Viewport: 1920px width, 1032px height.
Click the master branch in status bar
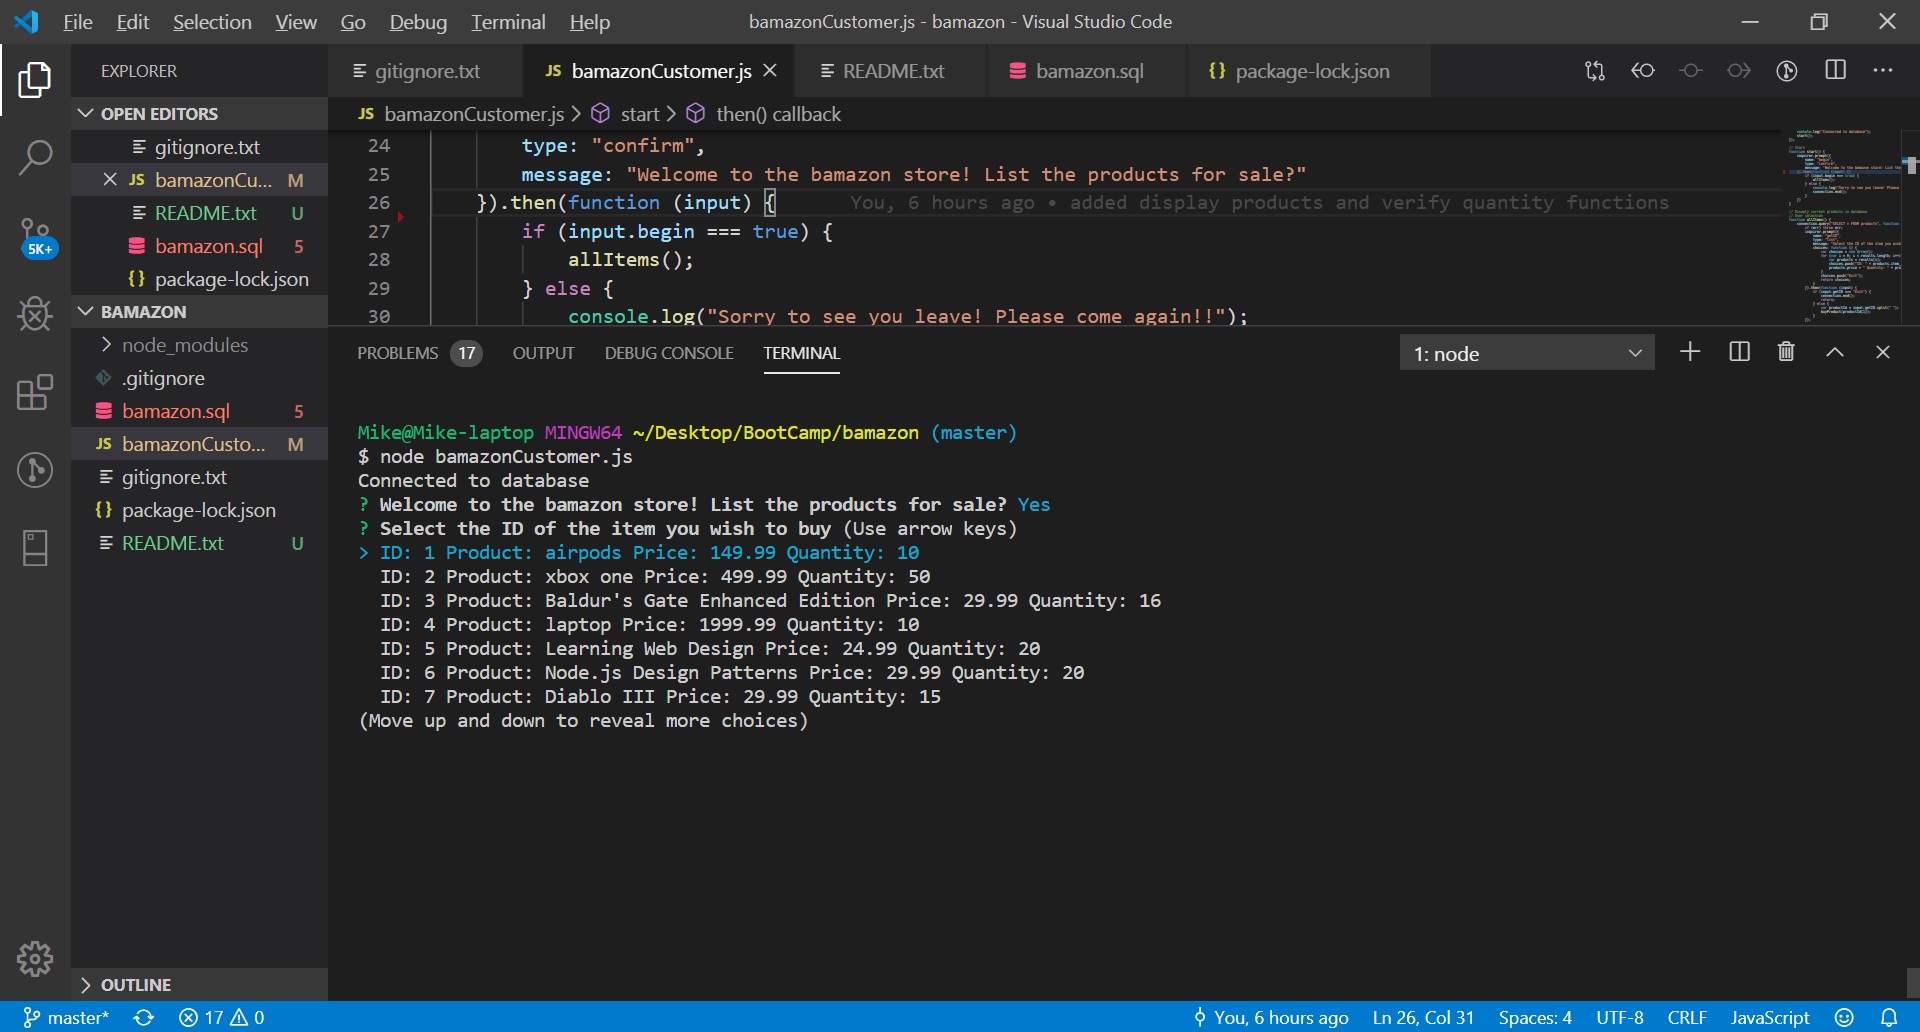67,1017
